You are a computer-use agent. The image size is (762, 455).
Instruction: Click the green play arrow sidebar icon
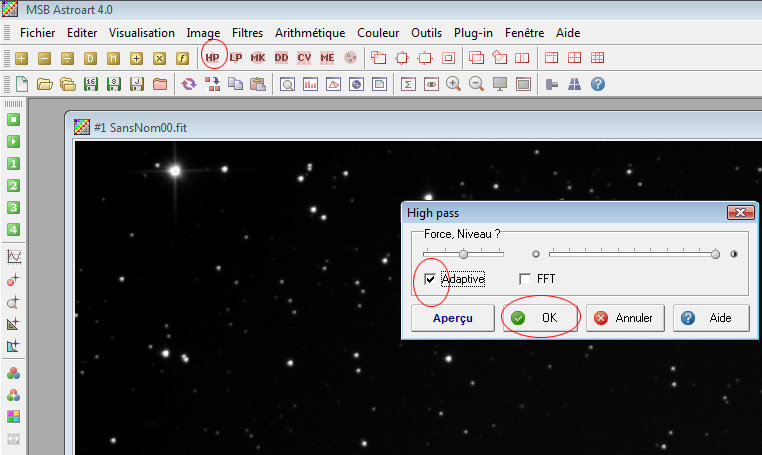point(14,141)
